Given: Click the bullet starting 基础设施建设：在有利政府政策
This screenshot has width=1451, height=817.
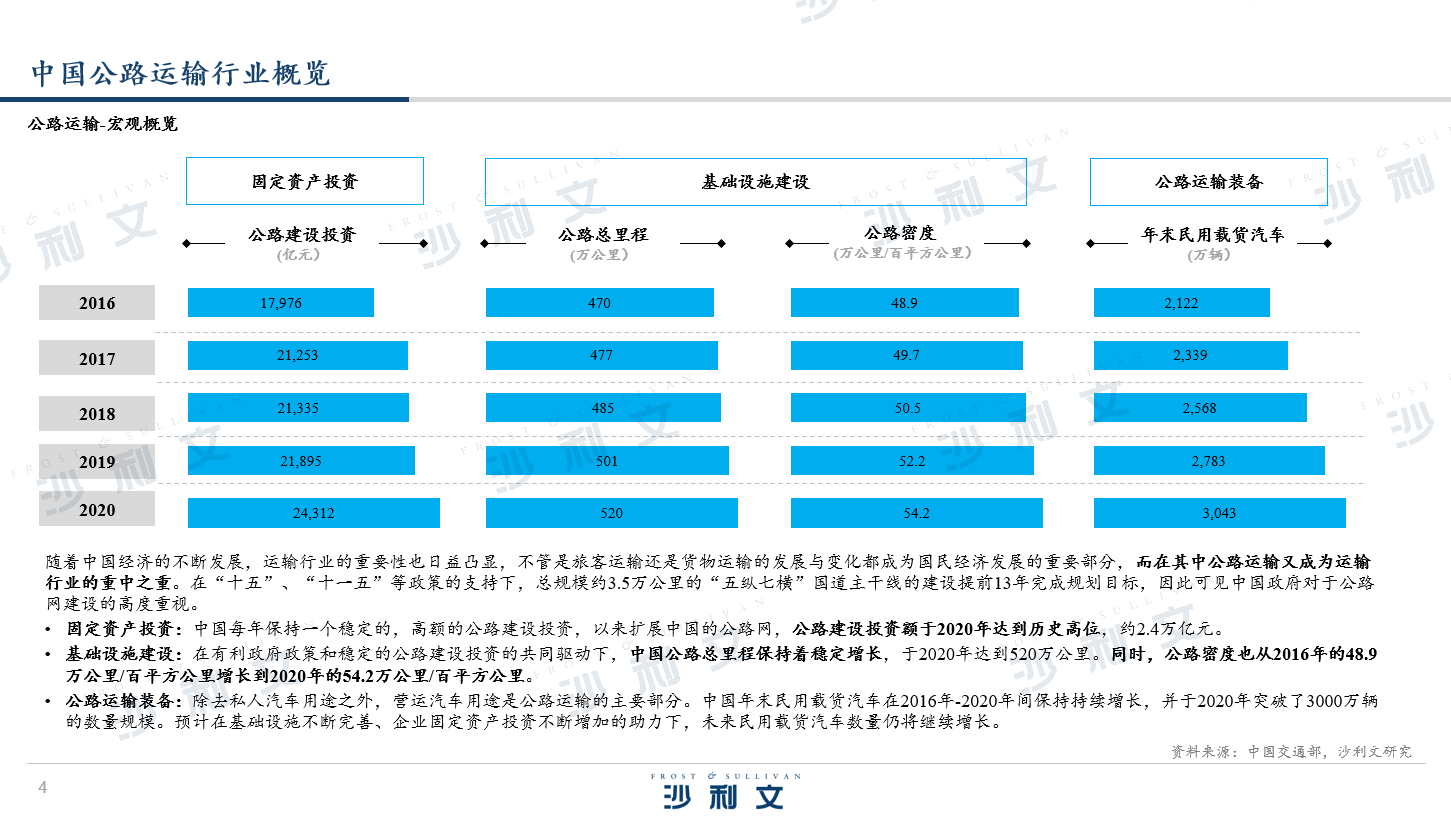Looking at the screenshot, I should click(712, 666).
